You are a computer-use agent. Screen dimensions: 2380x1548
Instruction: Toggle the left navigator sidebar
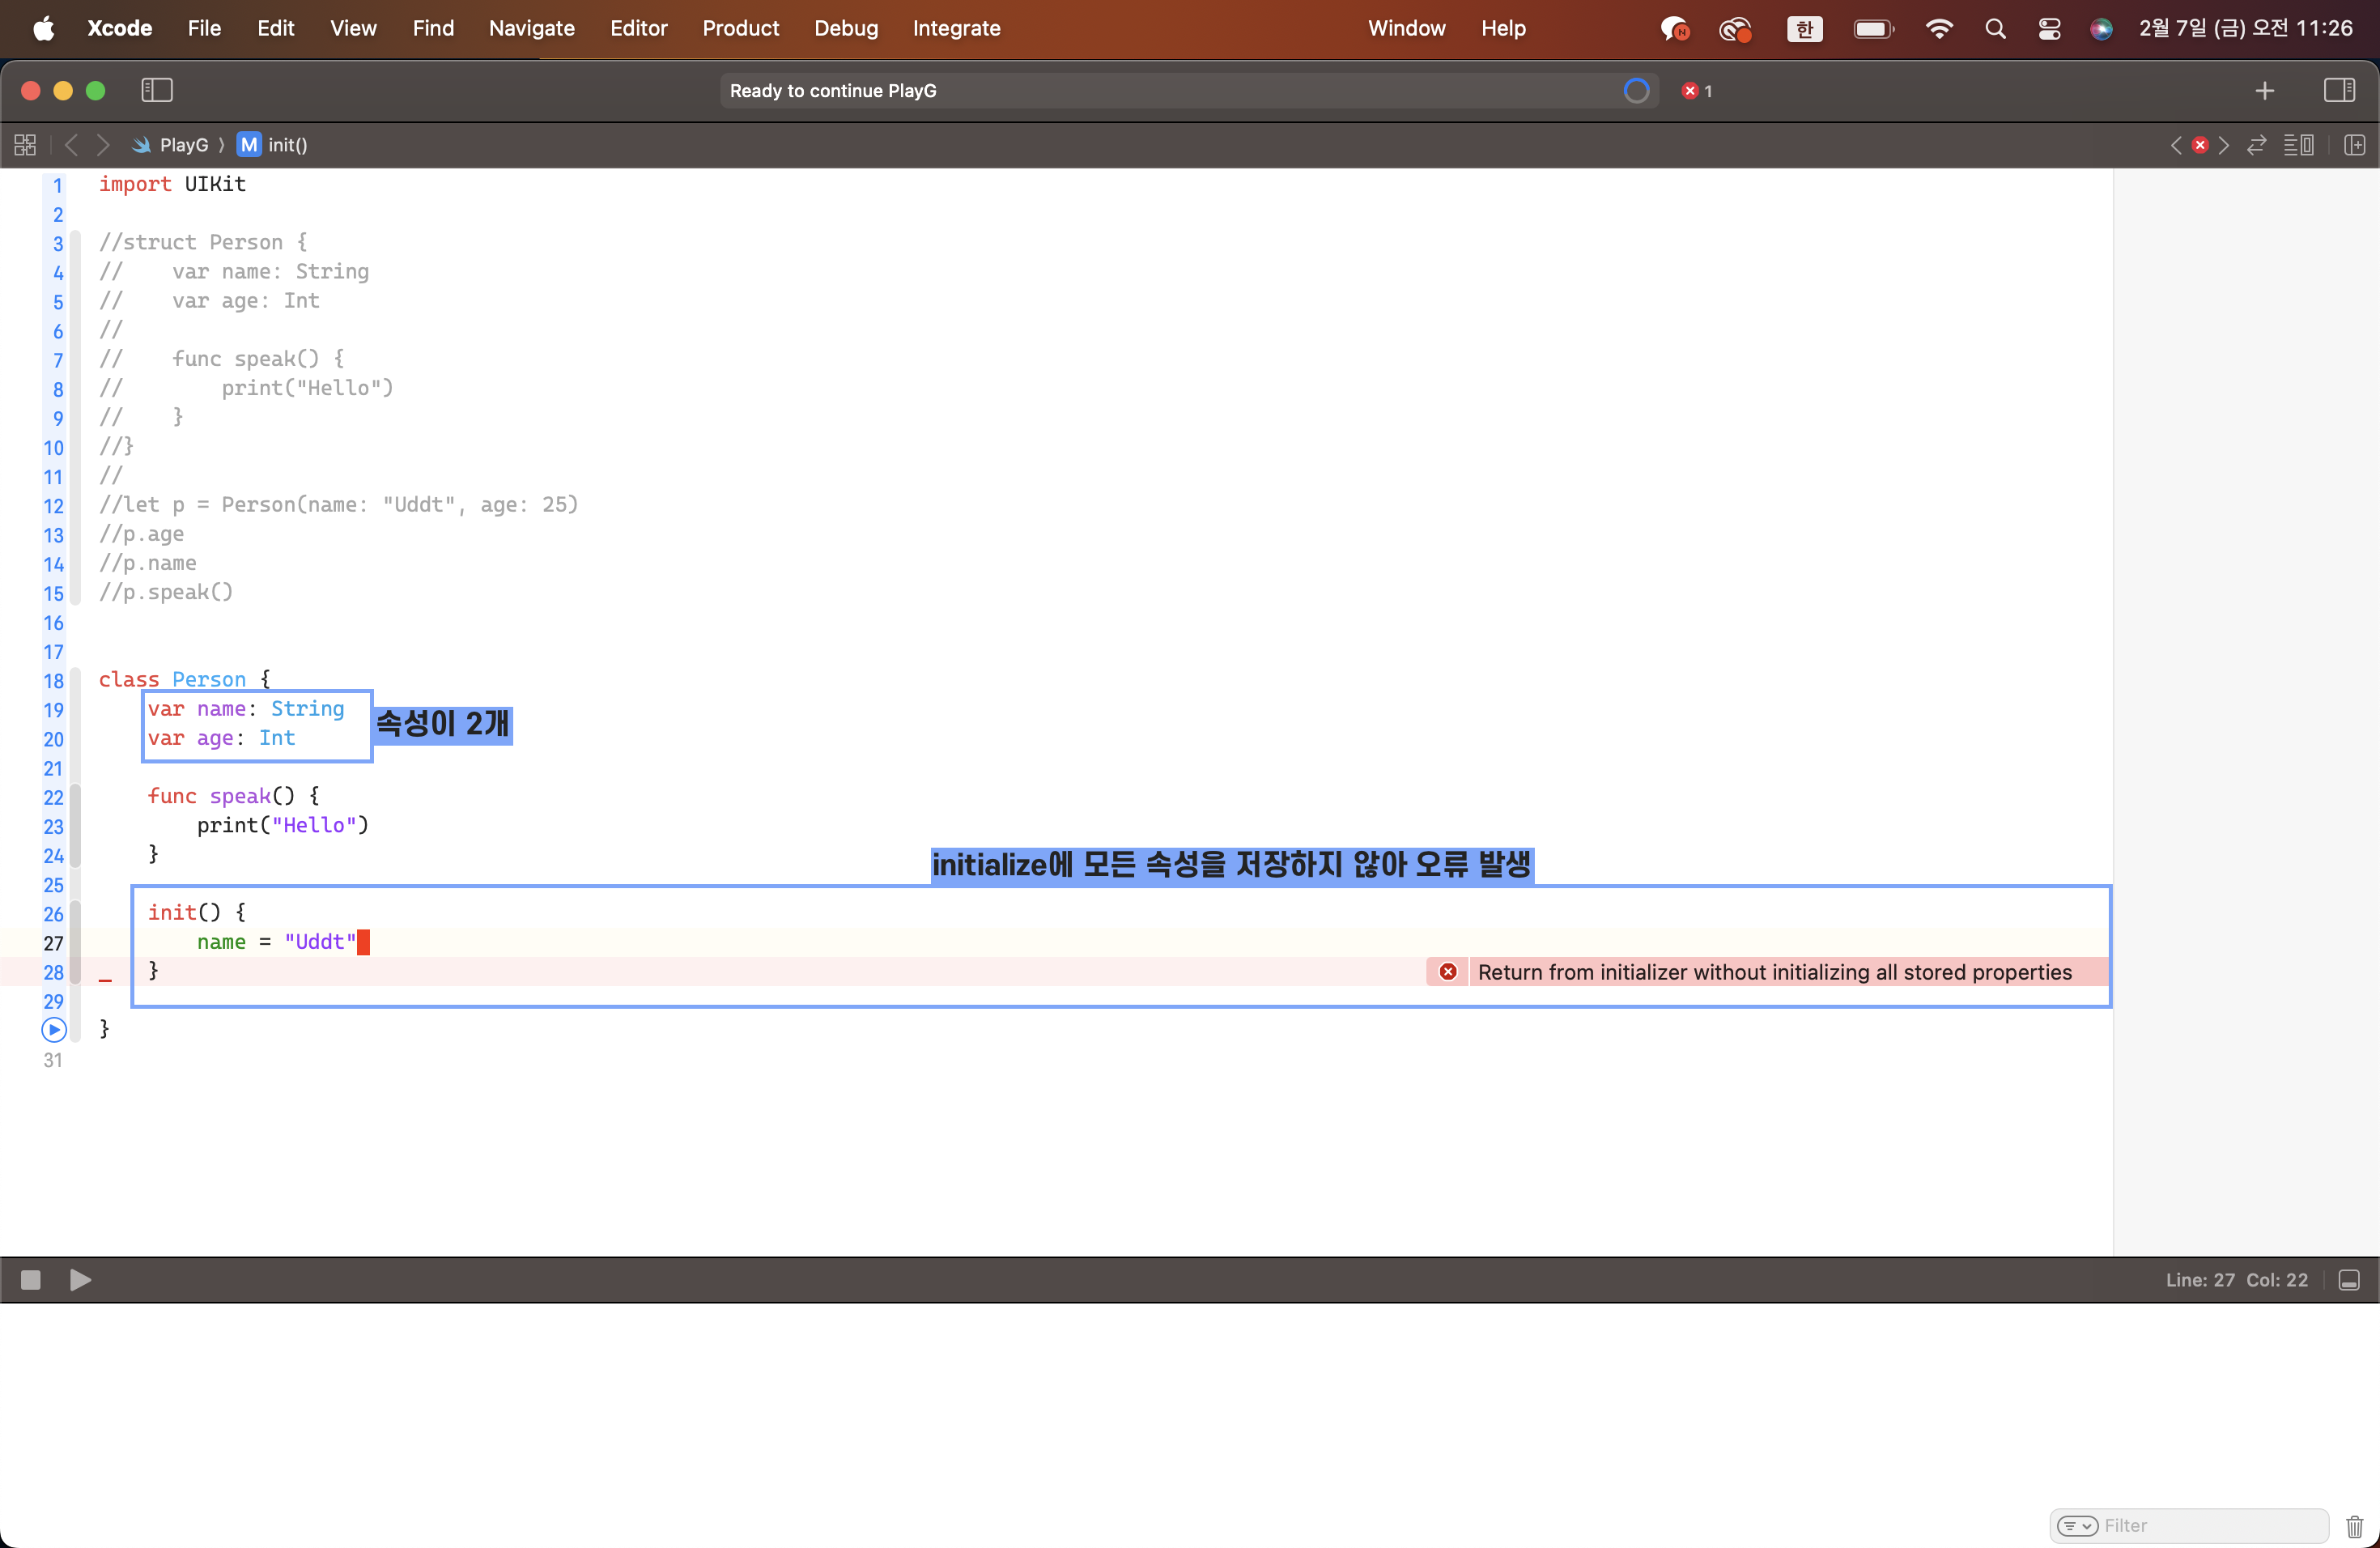point(157,90)
